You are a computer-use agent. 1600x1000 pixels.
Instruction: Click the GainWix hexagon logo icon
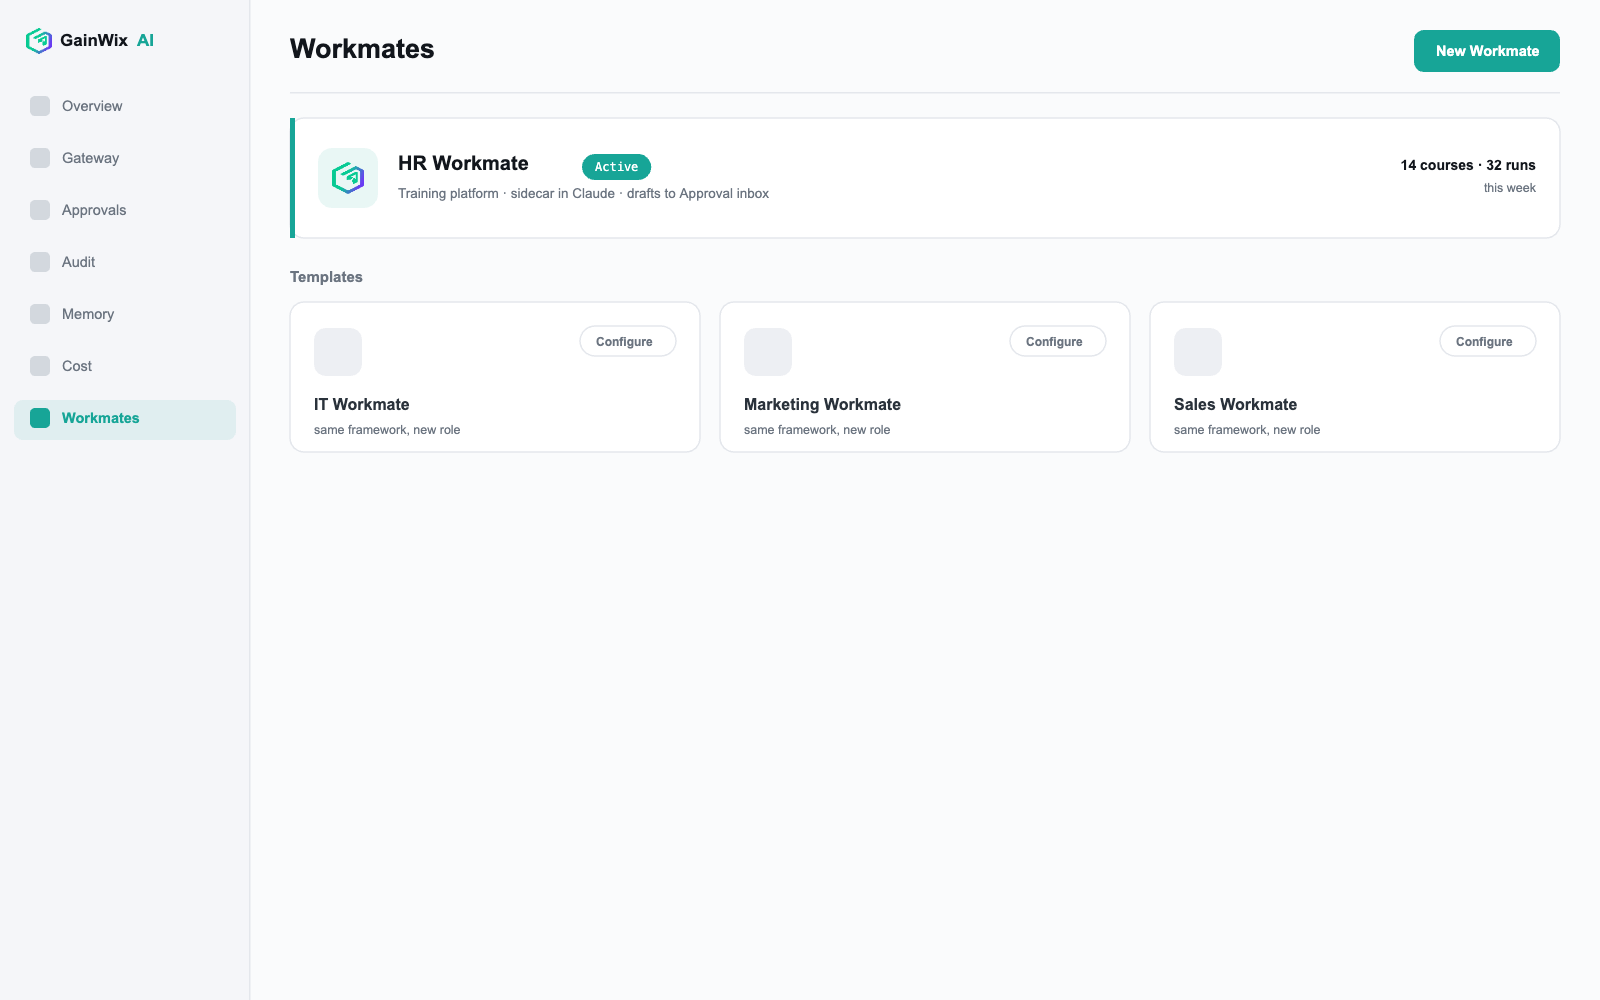pyautogui.click(x=39, y=40)
